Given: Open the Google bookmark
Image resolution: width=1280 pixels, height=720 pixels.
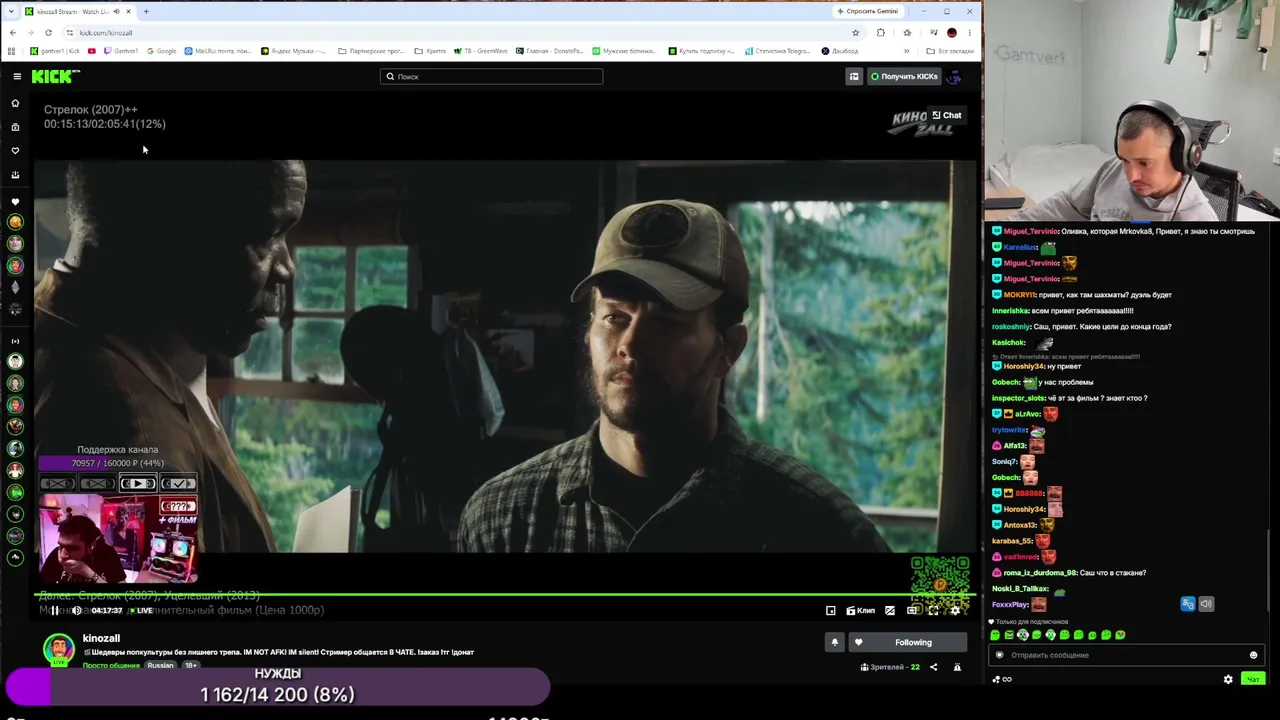Looking at the screenshot, I should (161, 51).
